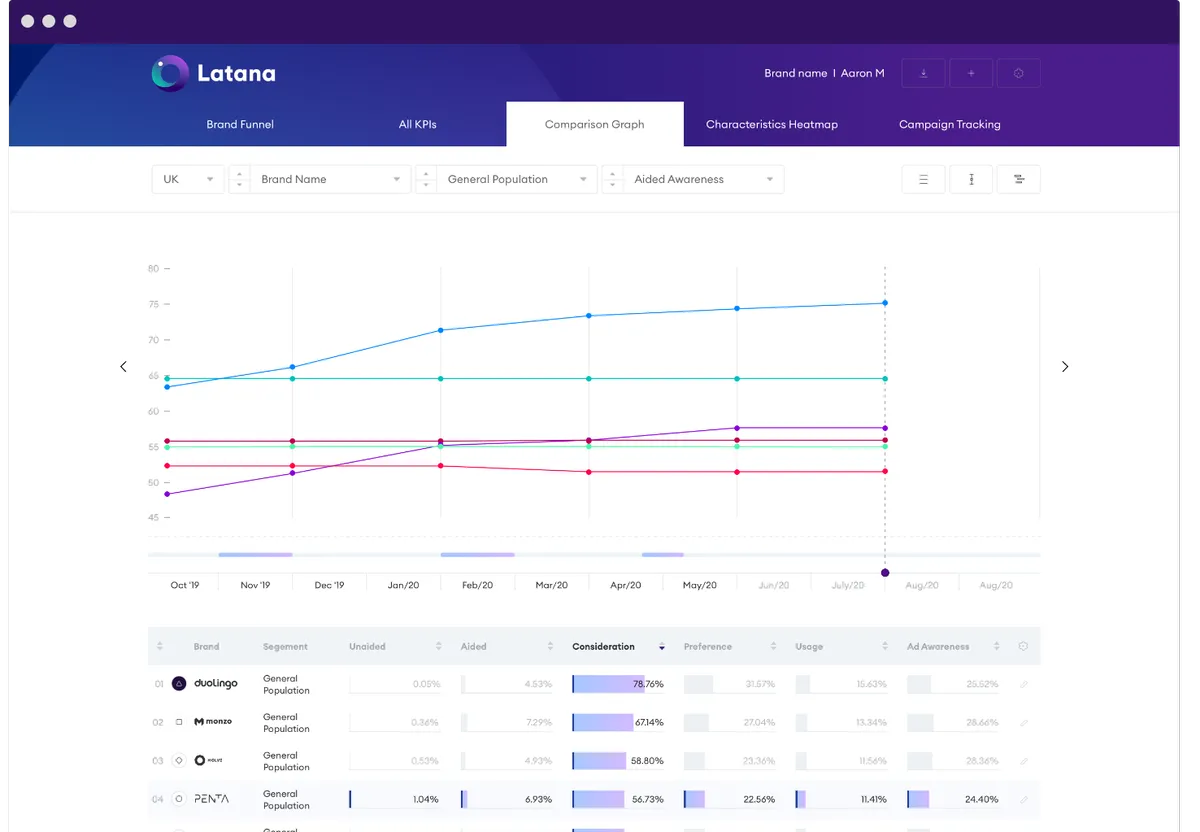Click the plus add button in header
Screen dimensions: 1200x832
tap(971, 73)
